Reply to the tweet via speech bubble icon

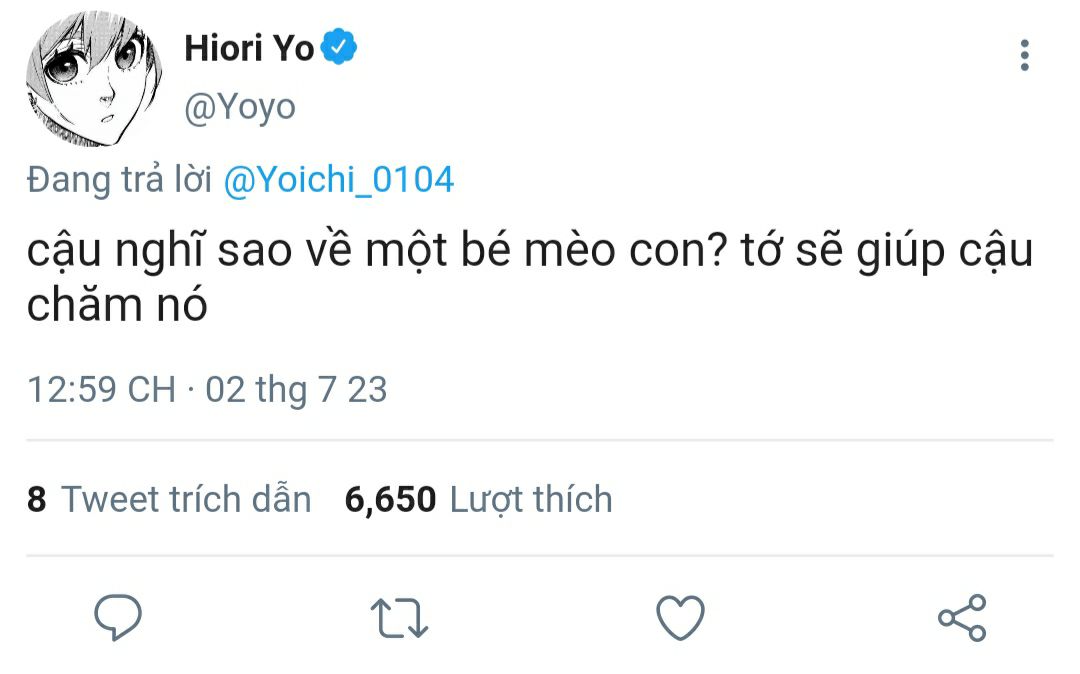[118, 617]
